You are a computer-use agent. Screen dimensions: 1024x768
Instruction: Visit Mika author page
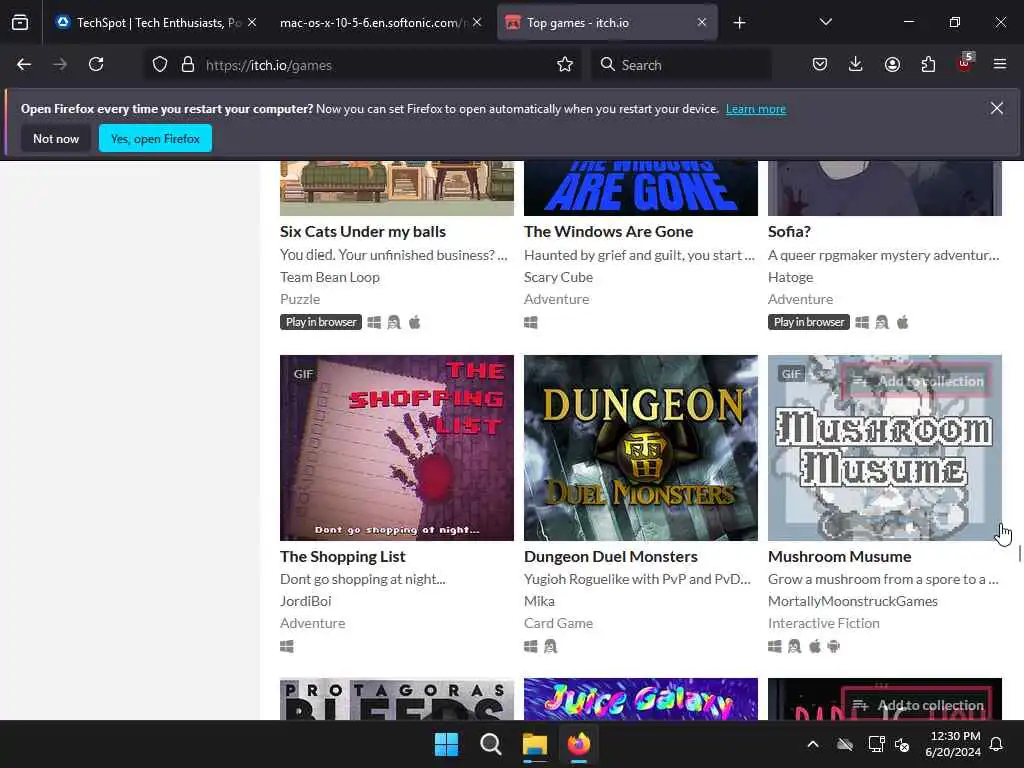pos(539,601)
